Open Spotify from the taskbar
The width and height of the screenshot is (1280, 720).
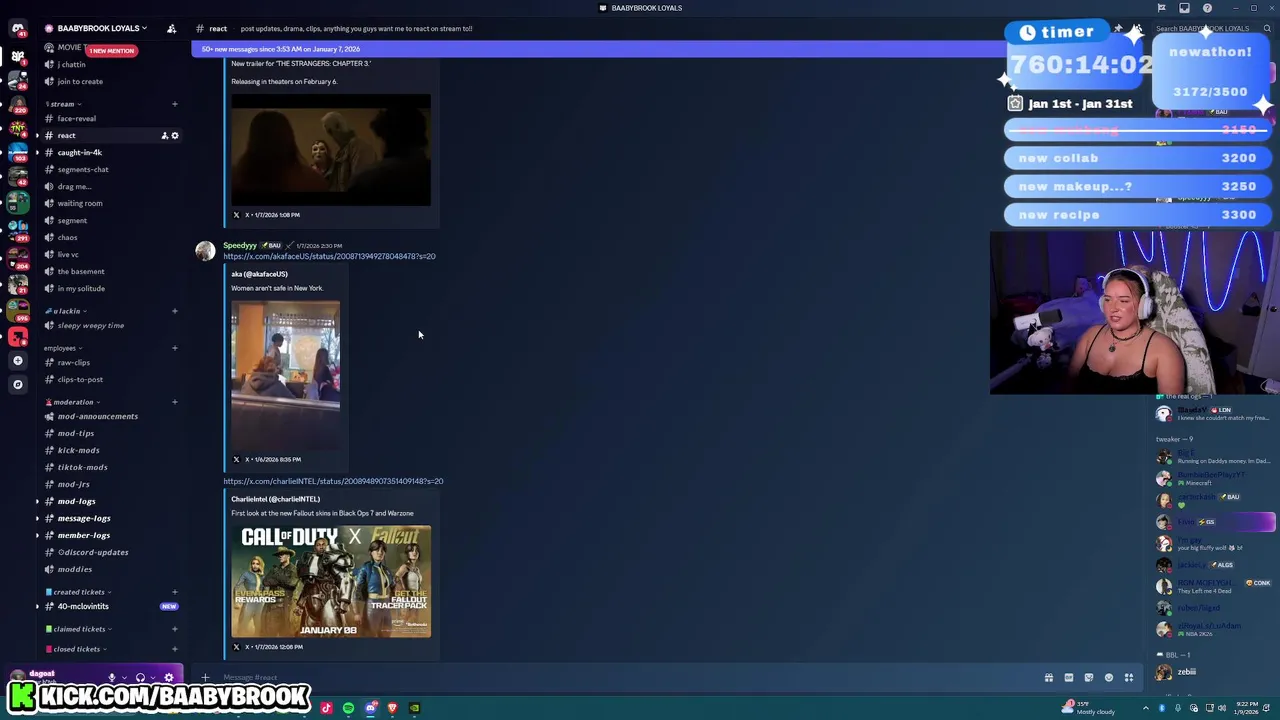pyautogui.click(x=348, y=708)
